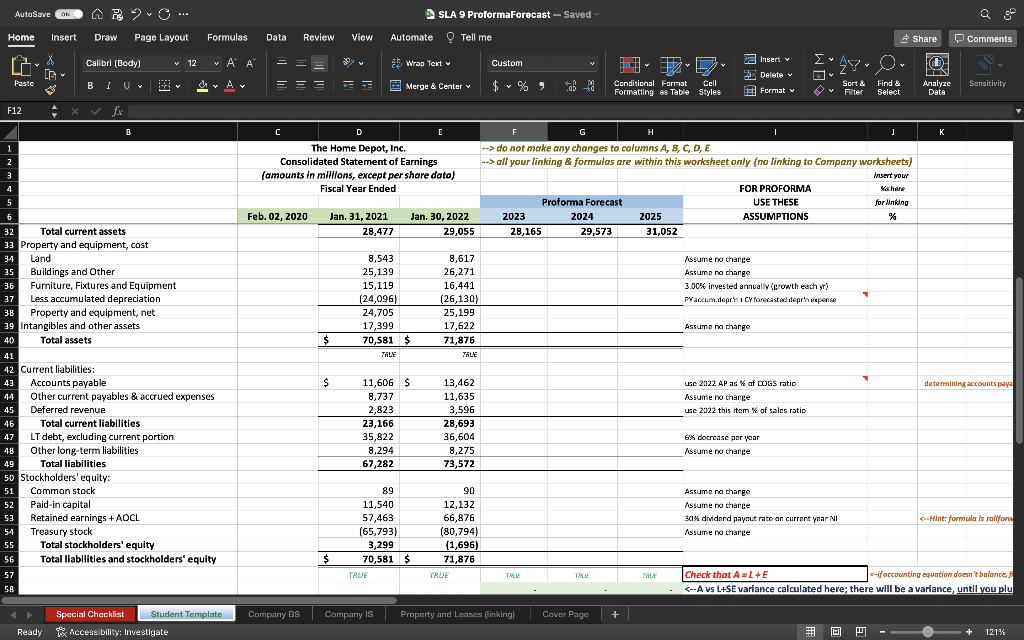The image size is (1024, 640).
Task: Open the Page Layout ribbon tab
Action: [161, 37]
